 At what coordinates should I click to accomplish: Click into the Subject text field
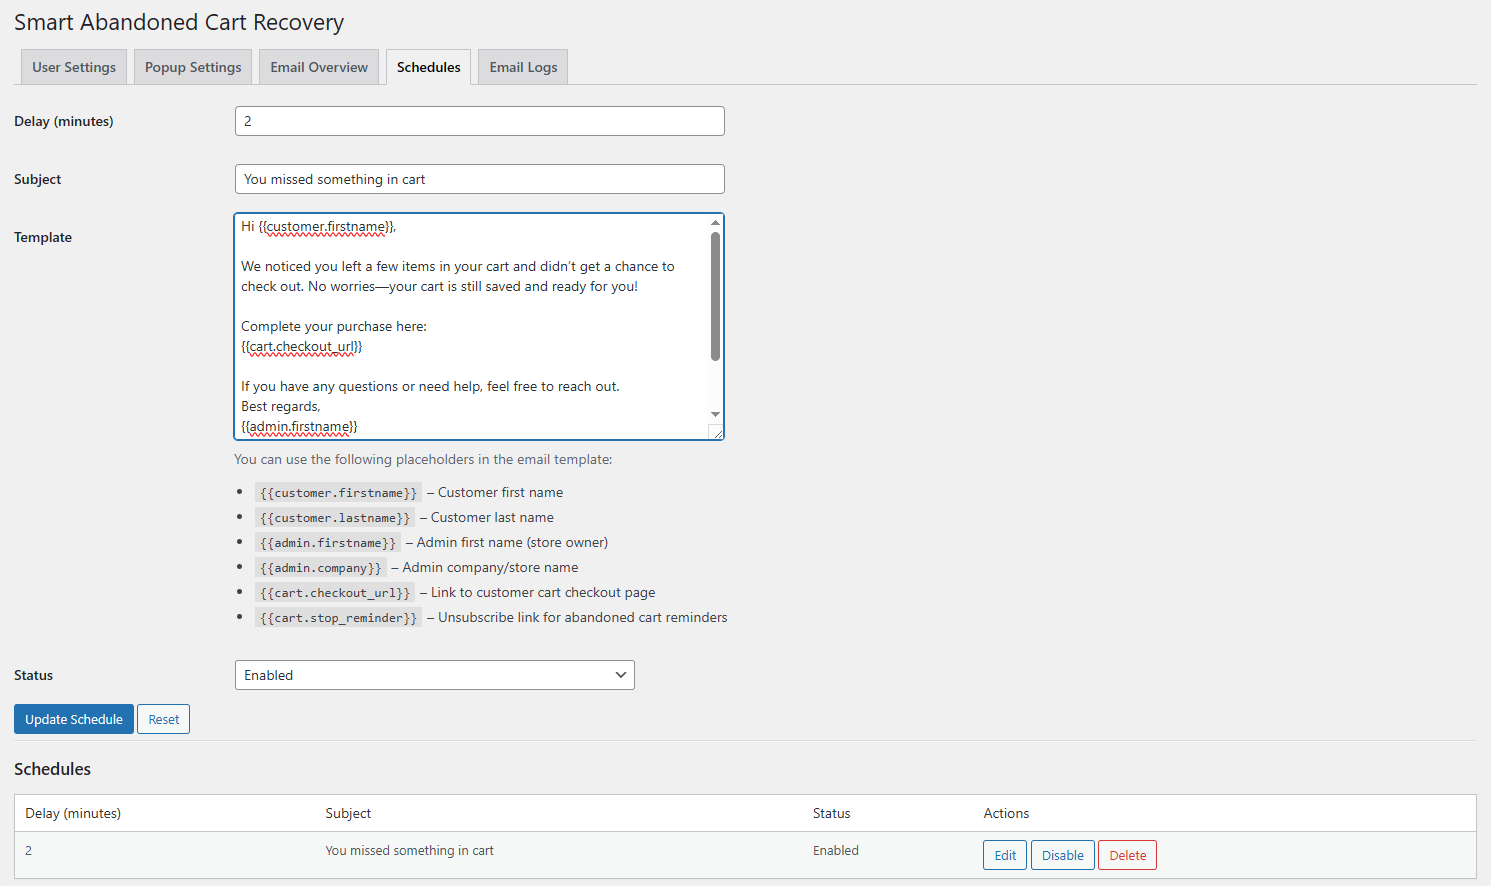[479, 179]
